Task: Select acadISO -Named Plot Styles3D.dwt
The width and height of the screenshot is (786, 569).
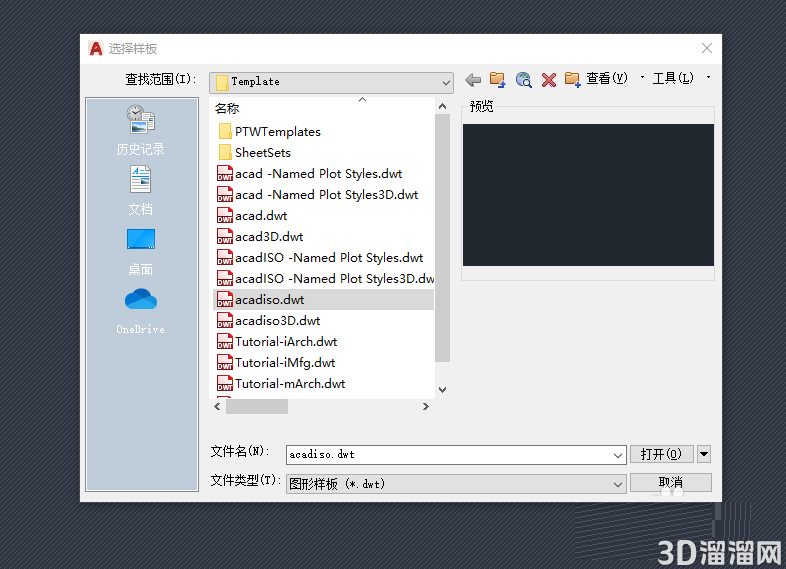Action: point(325,279)
